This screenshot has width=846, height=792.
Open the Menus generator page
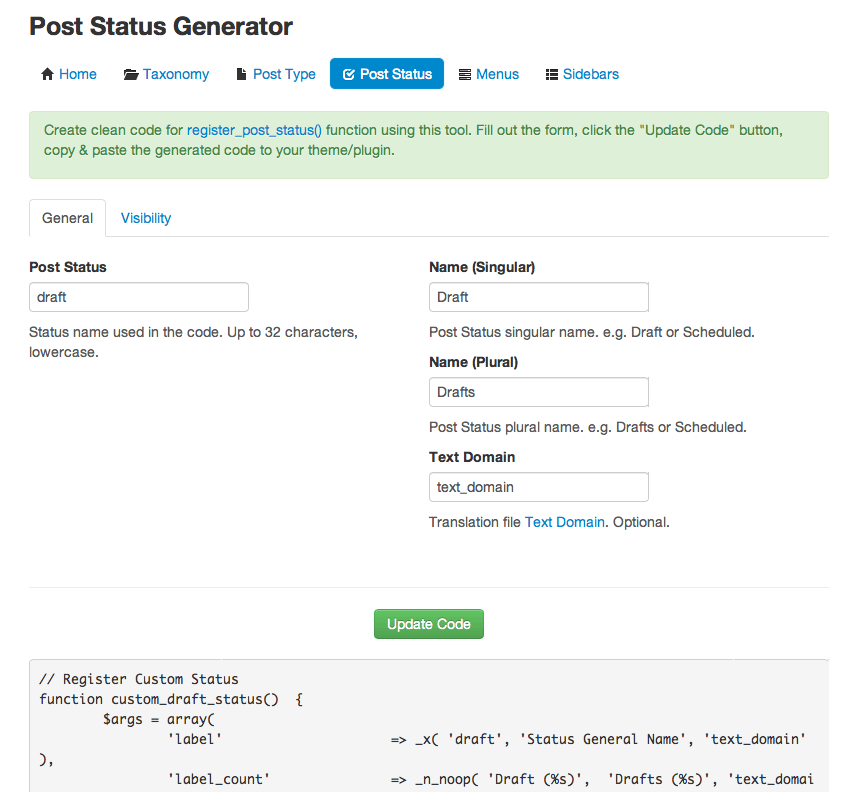pos(497,74)
